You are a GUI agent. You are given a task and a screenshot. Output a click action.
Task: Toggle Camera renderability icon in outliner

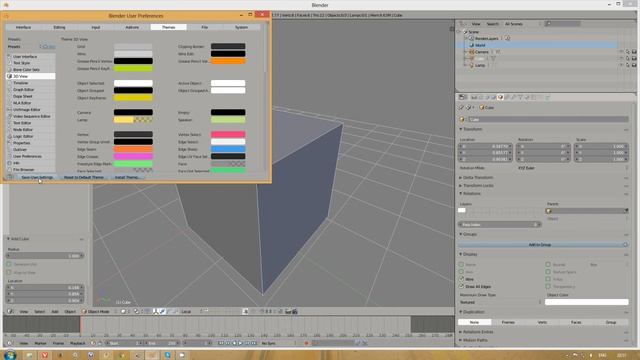[x=634, y=52]
